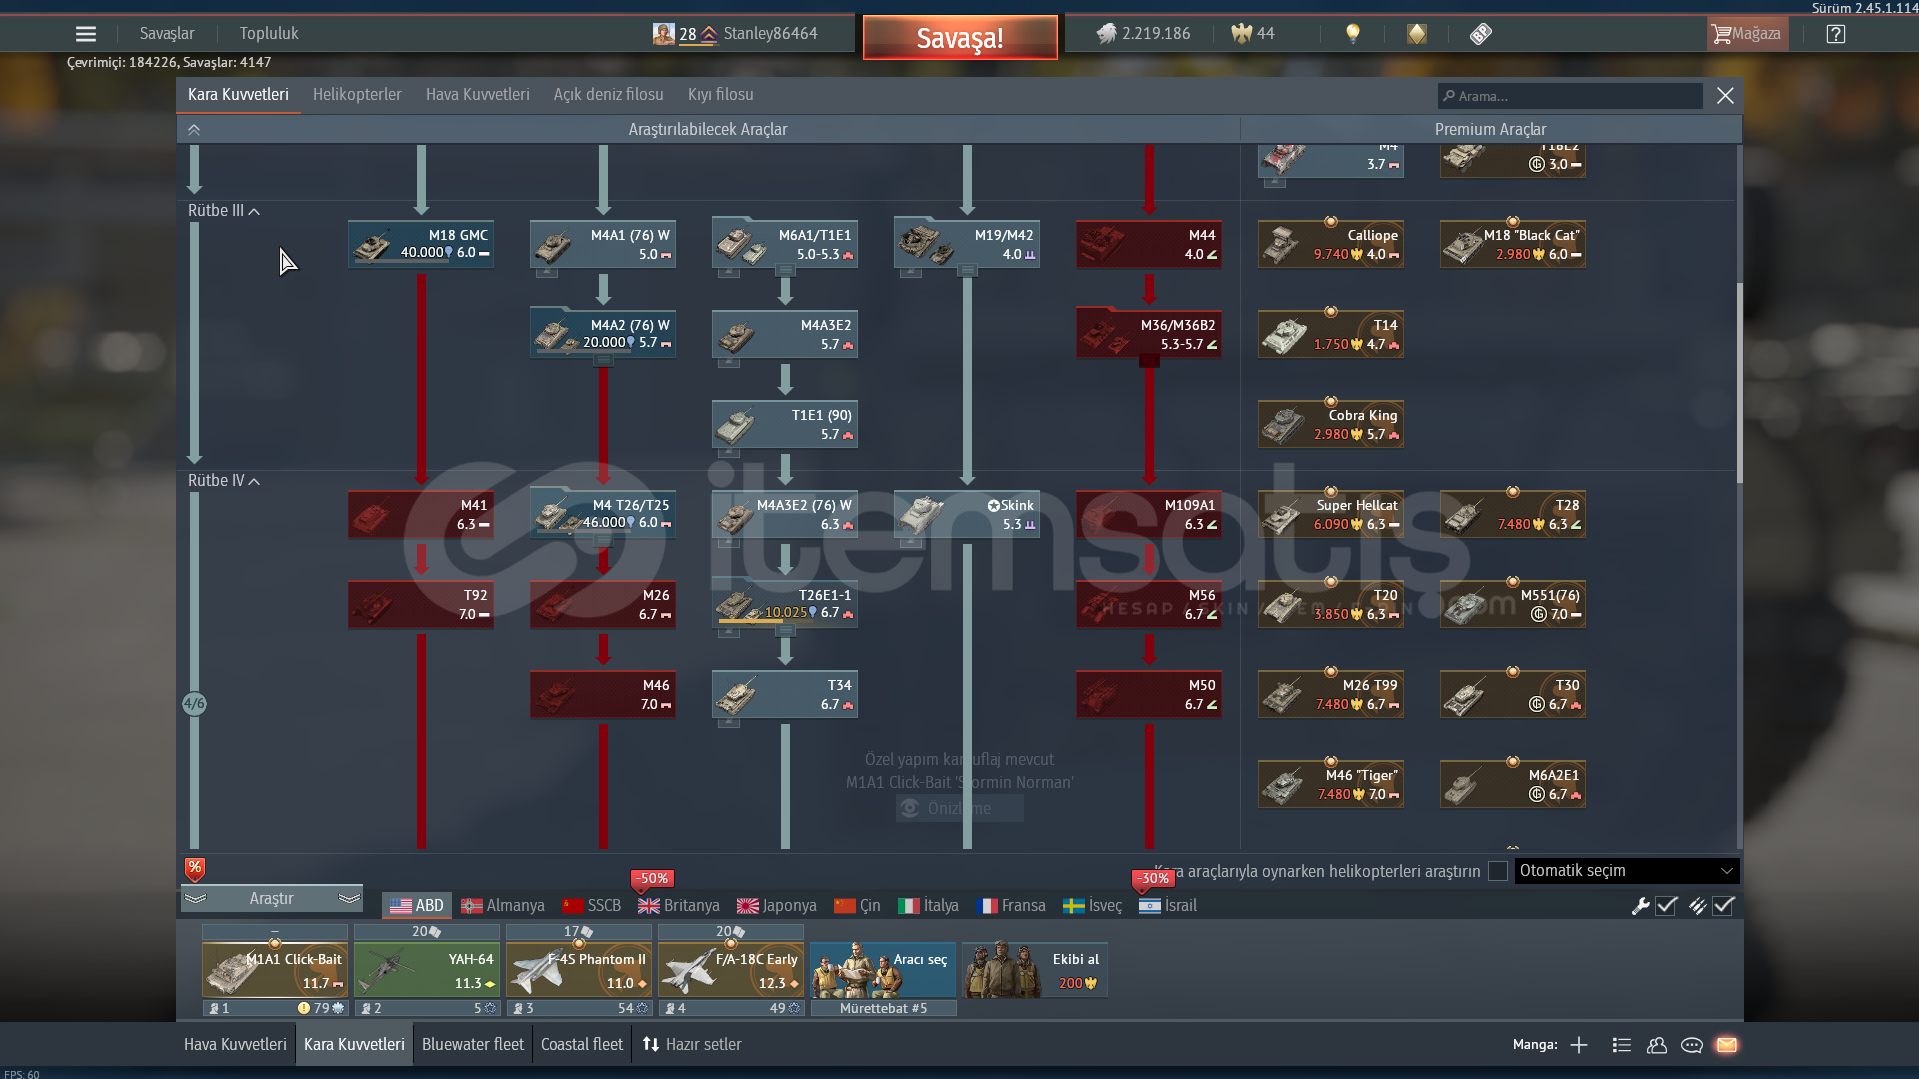Click the Golden Eagles currency icon
This screenshot has height=1079, width=1919.
tap(1241, 34)
